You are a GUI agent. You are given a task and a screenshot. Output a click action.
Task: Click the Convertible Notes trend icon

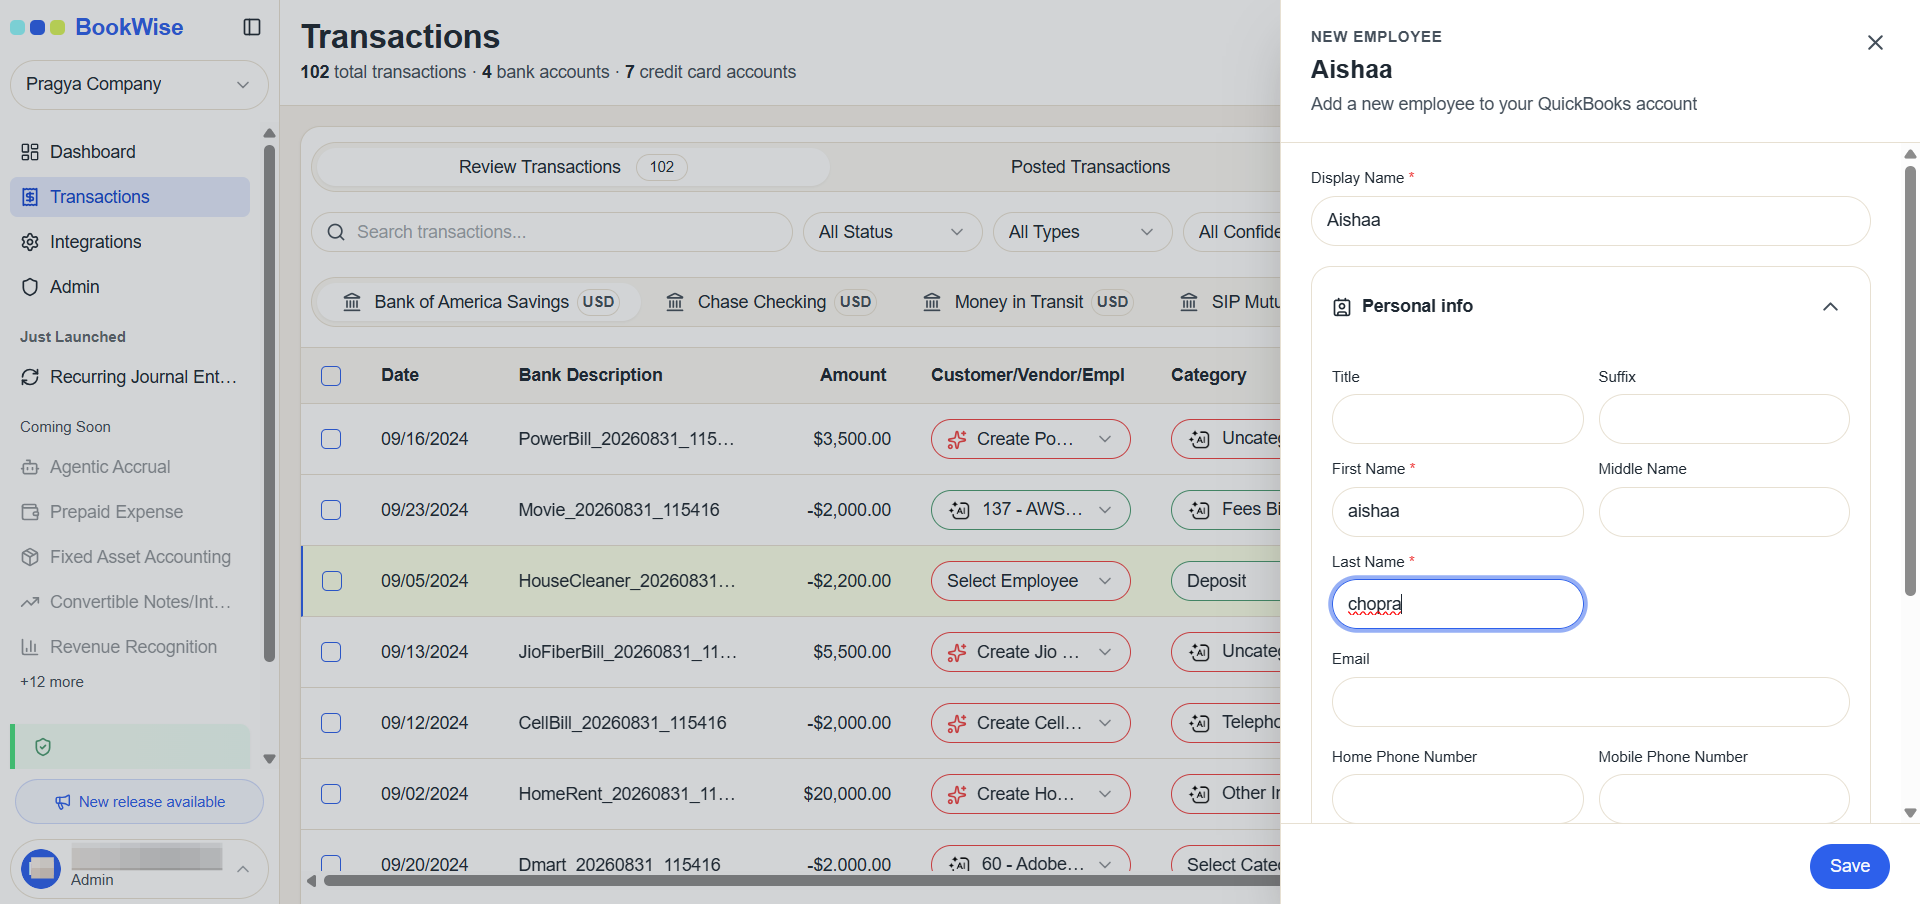pos(30,602)
